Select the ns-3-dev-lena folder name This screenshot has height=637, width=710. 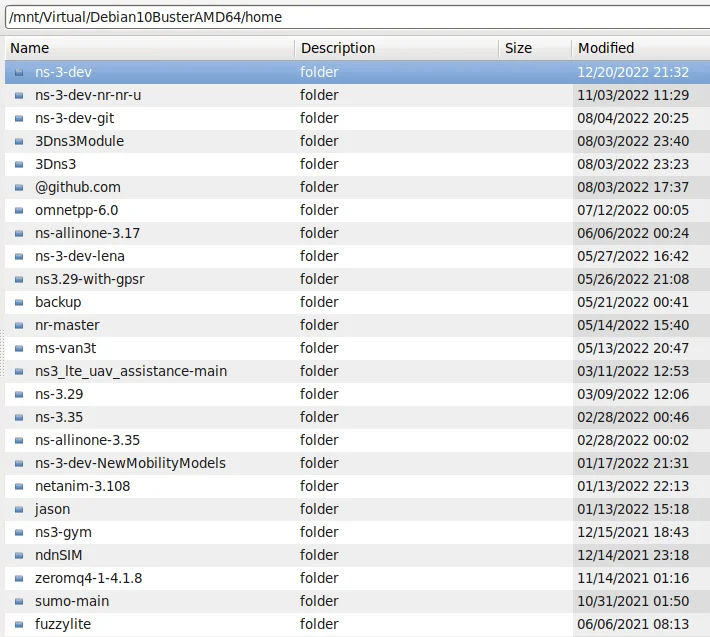(x=80, y=256)
